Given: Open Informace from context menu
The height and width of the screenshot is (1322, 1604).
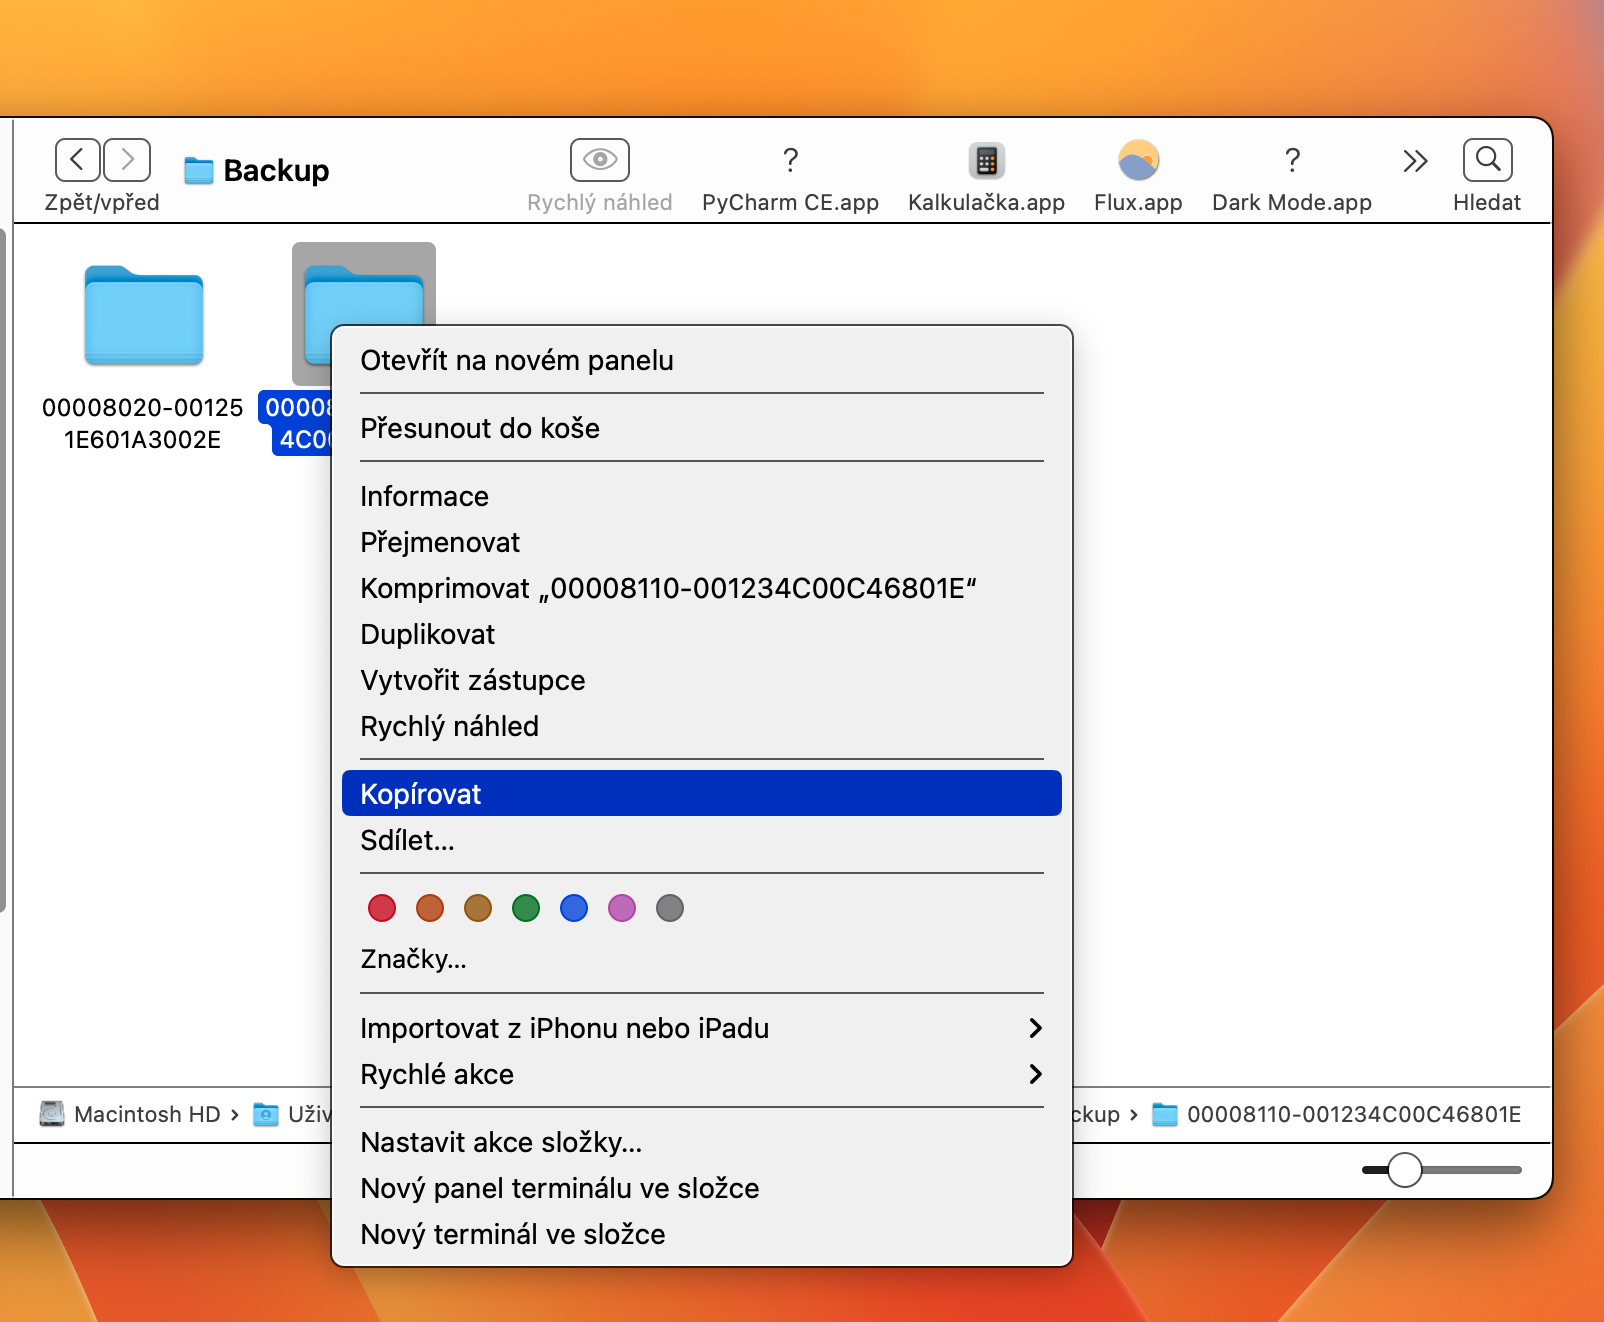Looking at the screenshot, I should (x=702, y=496).
